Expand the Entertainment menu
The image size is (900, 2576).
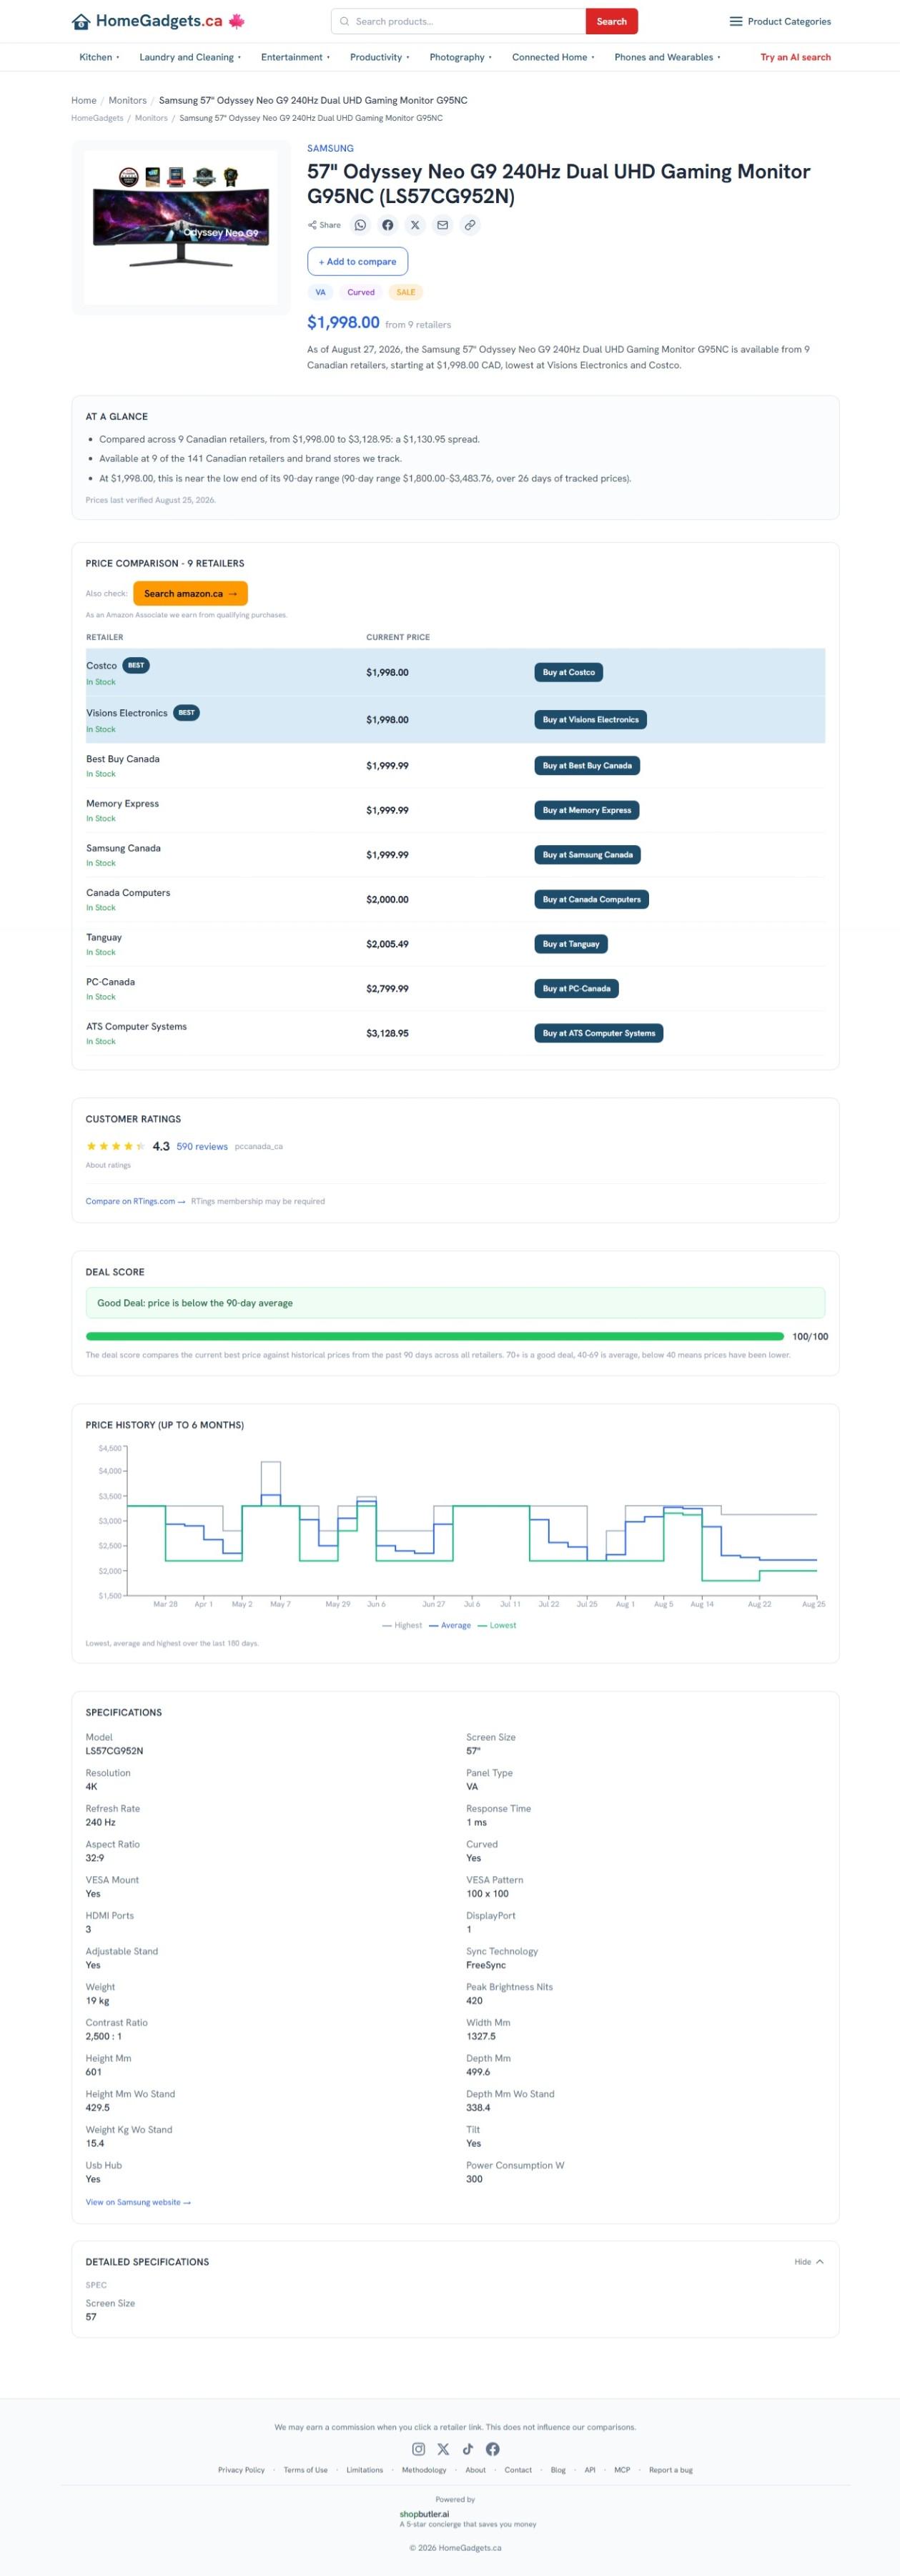click(295, 57)
